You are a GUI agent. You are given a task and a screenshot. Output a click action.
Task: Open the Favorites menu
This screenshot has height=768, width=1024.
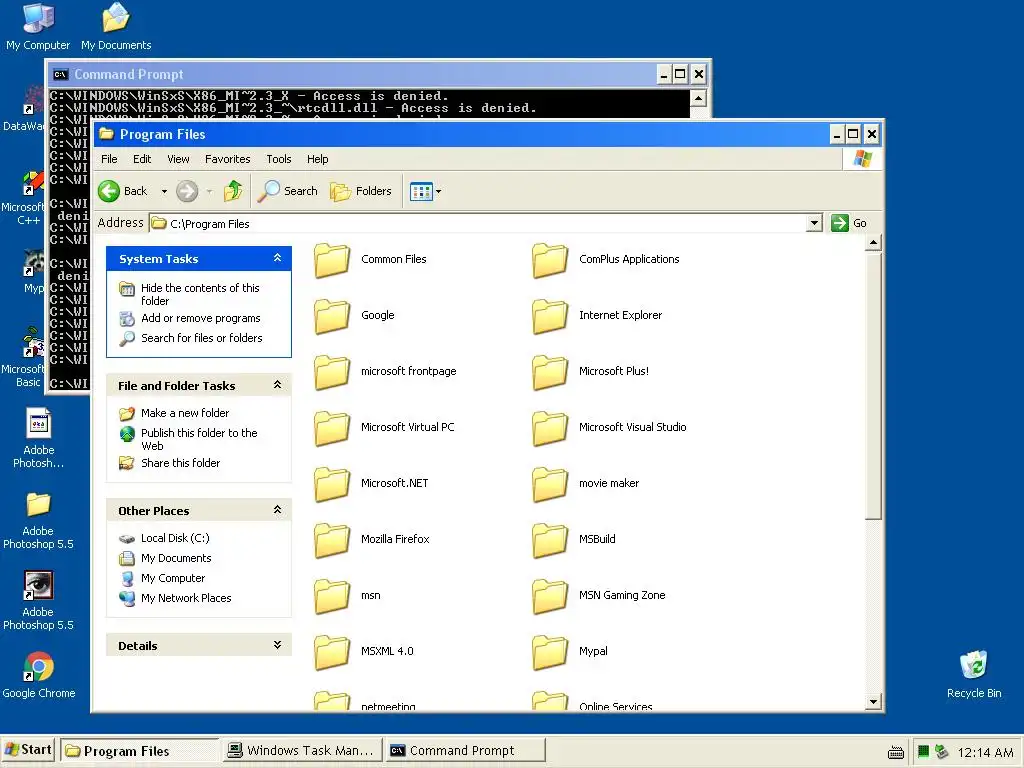tap(227, 159)
